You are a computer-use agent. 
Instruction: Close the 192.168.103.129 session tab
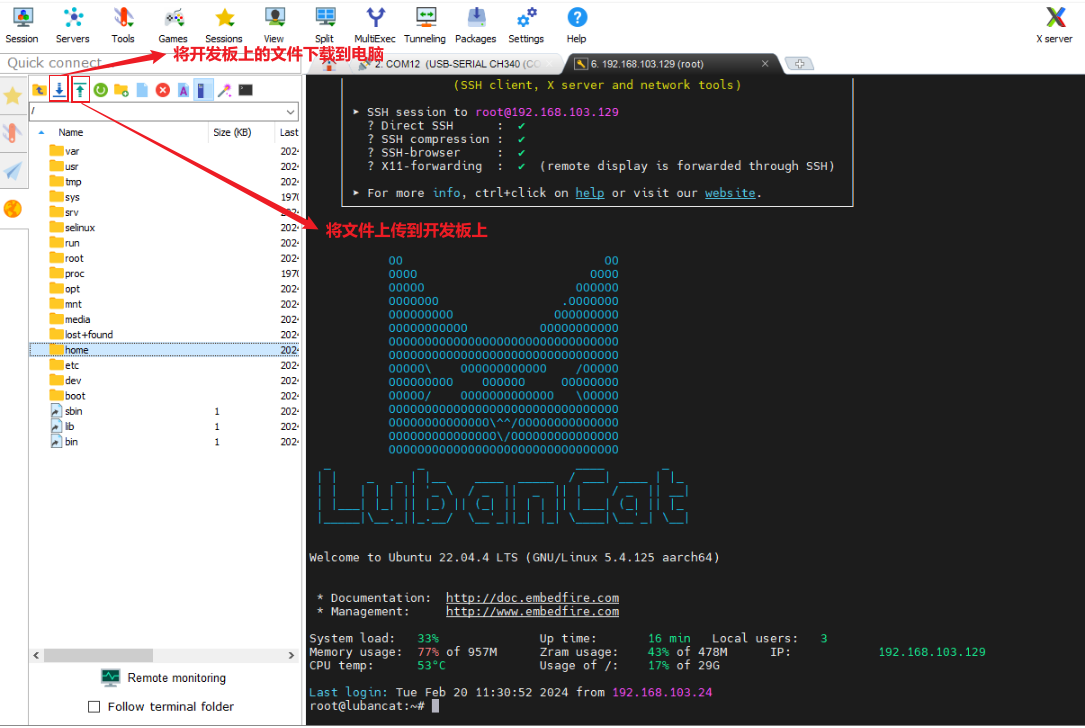click(765, 64)
